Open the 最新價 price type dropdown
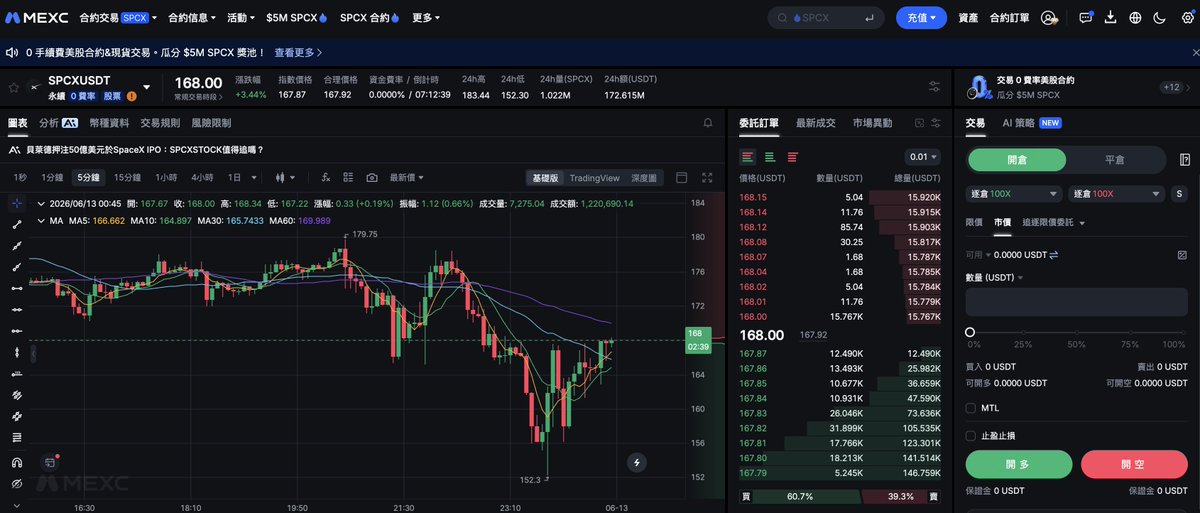The width and height of the screenshot is (1200, 513). tap(407, 177)
